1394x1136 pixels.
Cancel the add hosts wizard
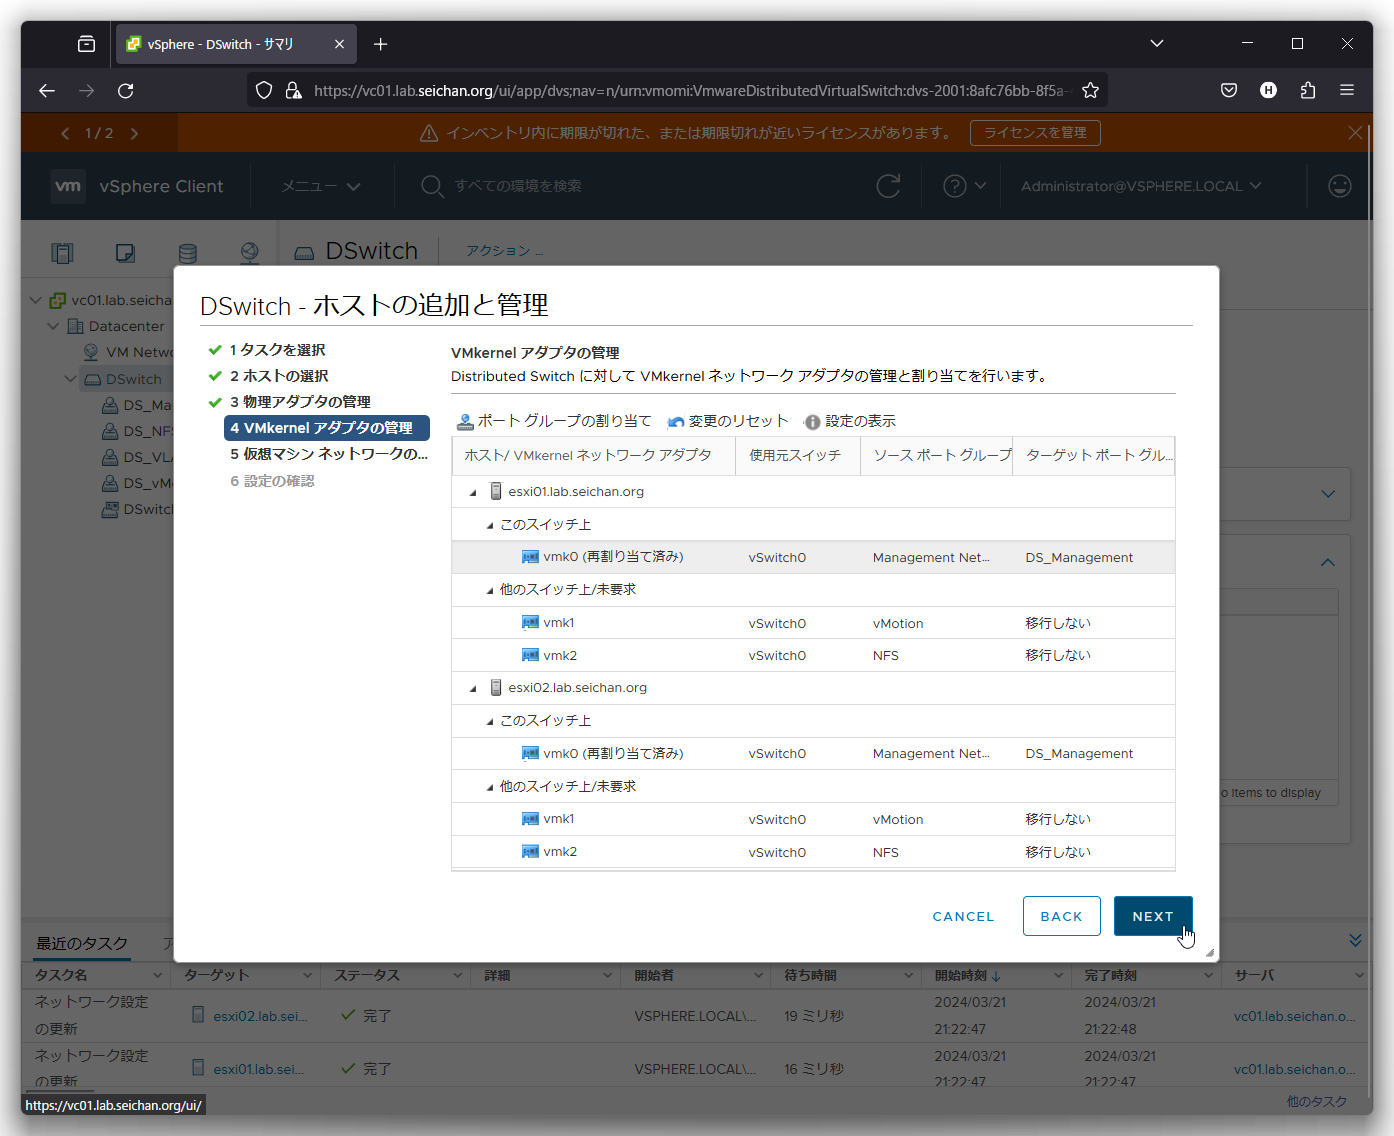pyautogui.click(x=963, y=916)
